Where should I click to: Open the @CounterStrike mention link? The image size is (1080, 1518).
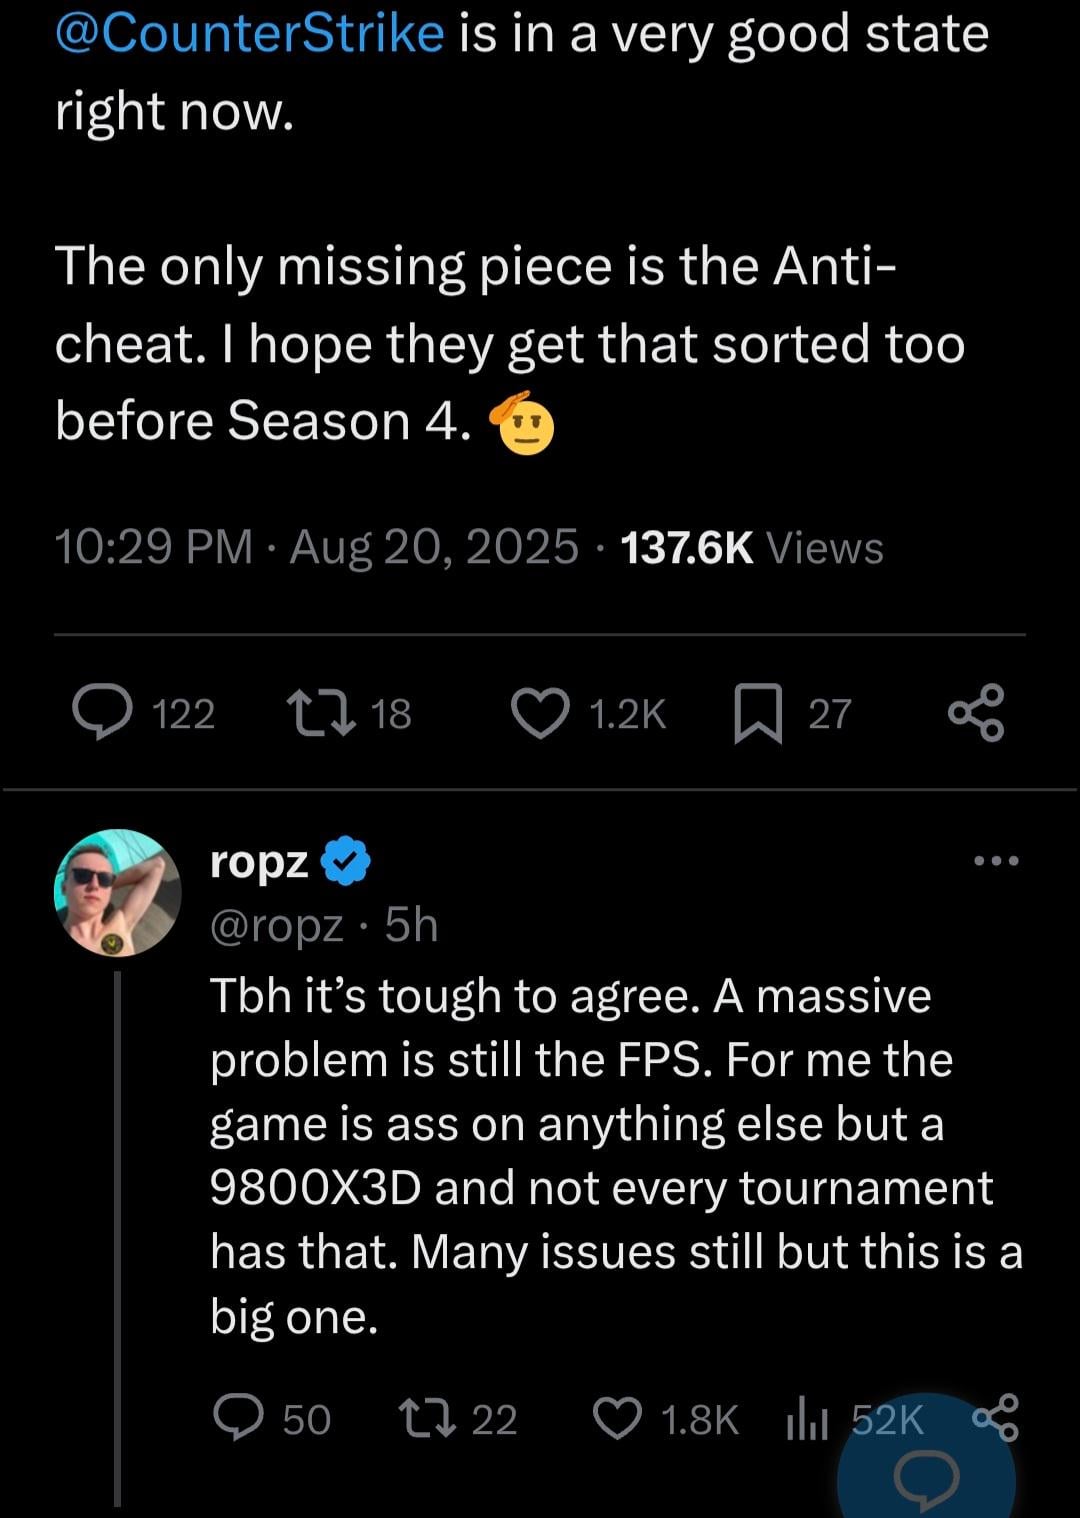pyautogui.click(x=250, y=33)
